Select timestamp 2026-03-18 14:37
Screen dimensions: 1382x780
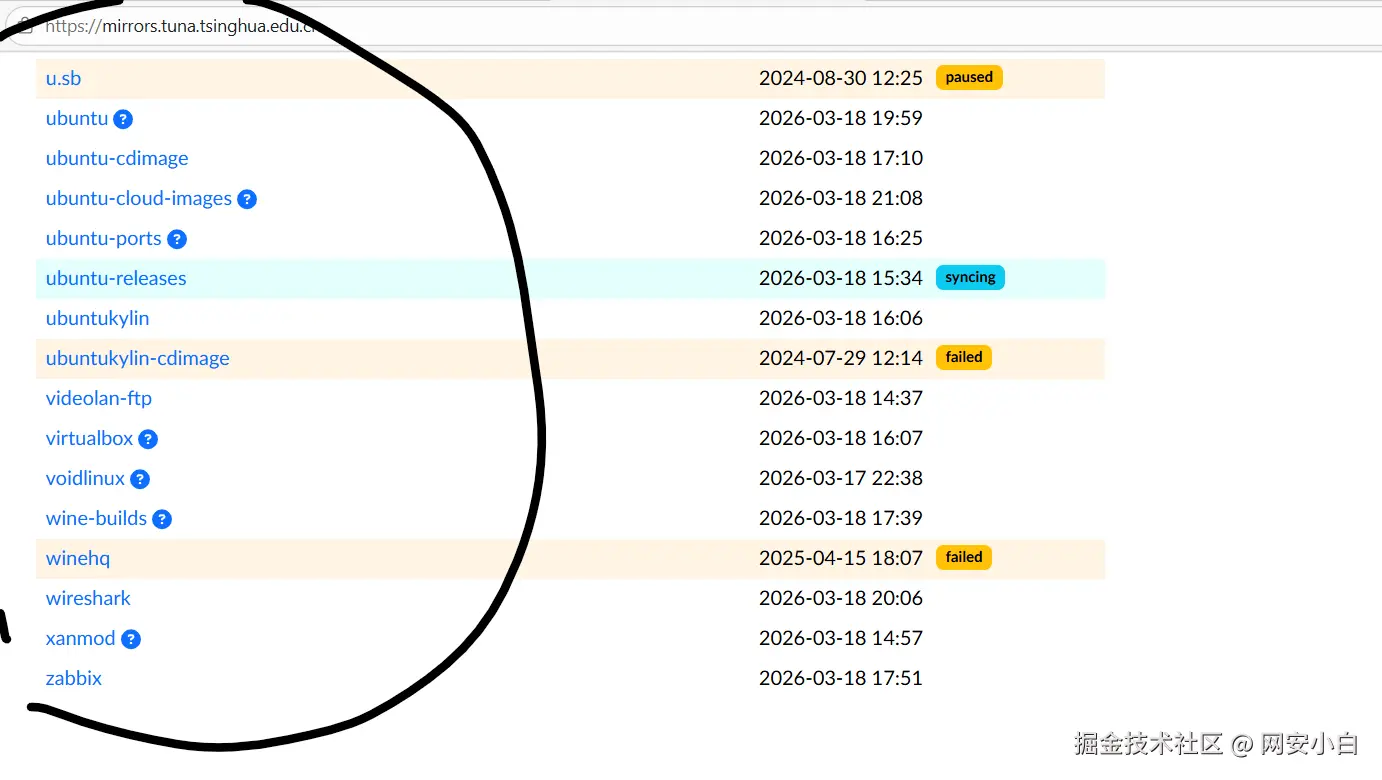pos(841,398)
